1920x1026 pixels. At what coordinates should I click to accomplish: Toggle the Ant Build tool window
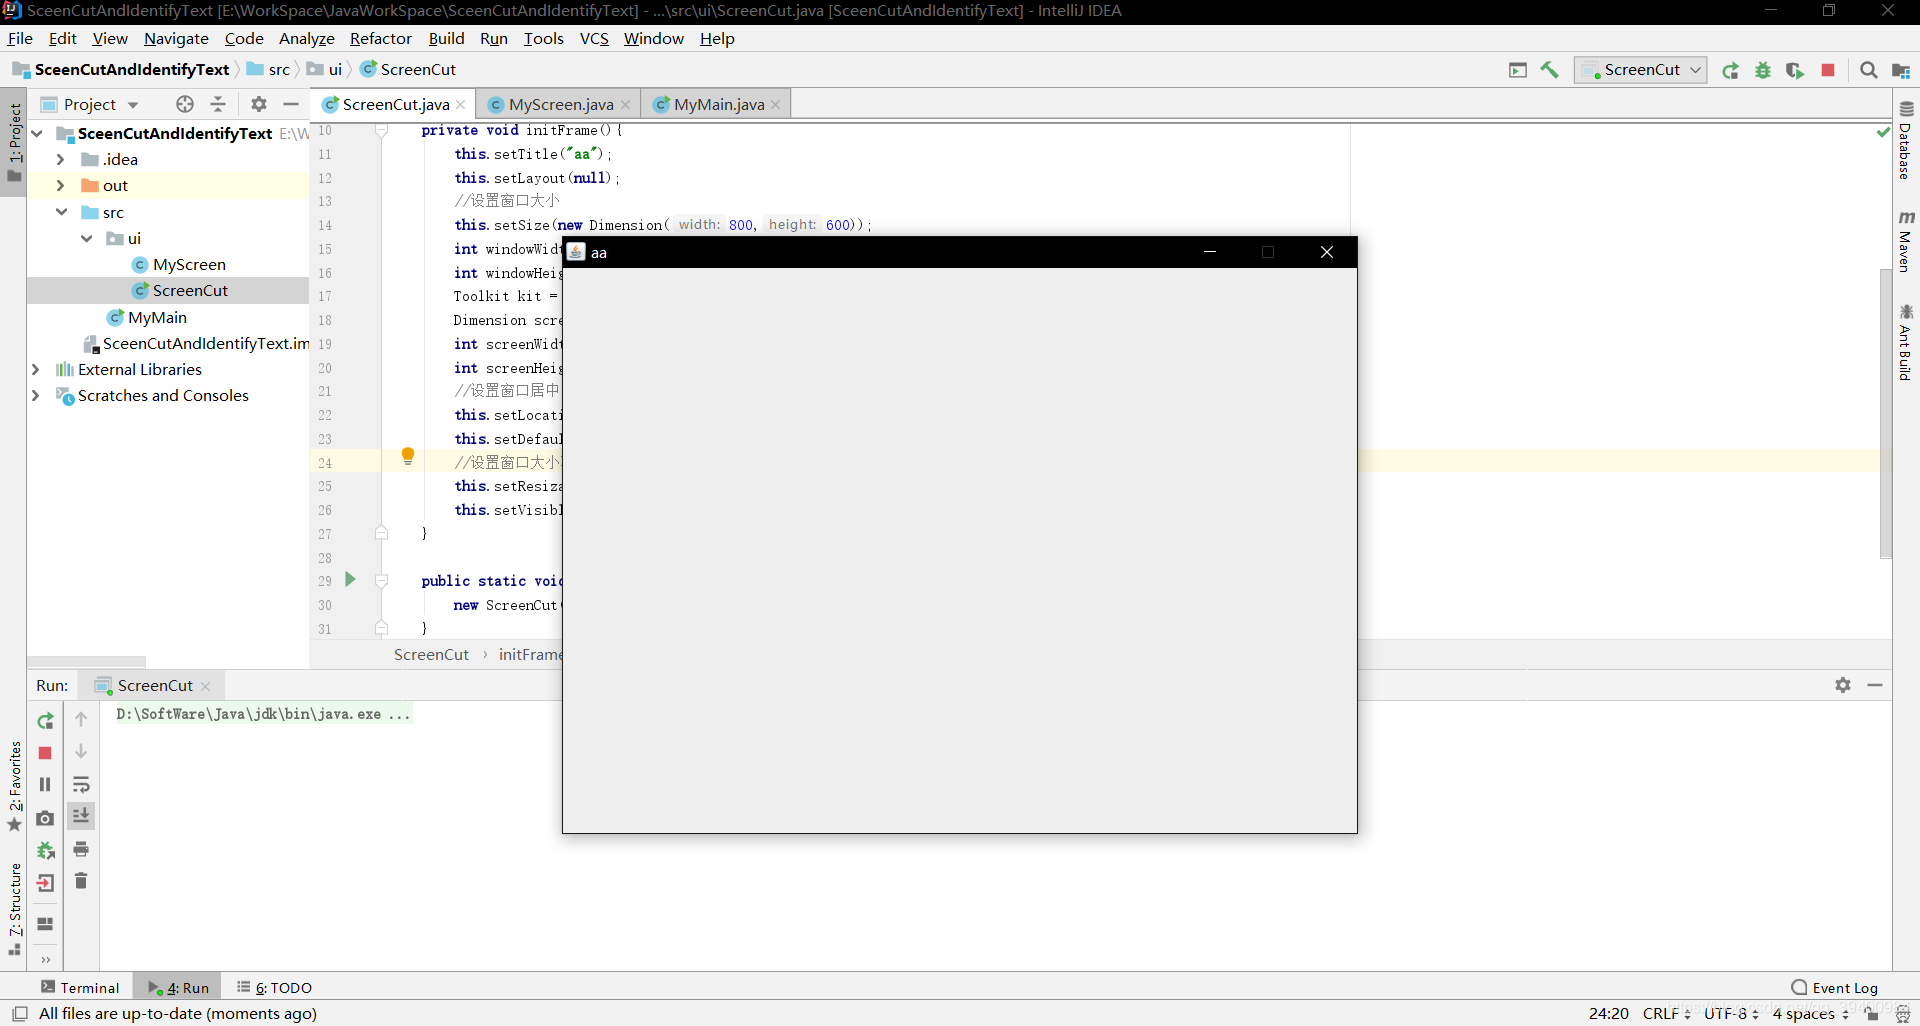click(1905, 343)
